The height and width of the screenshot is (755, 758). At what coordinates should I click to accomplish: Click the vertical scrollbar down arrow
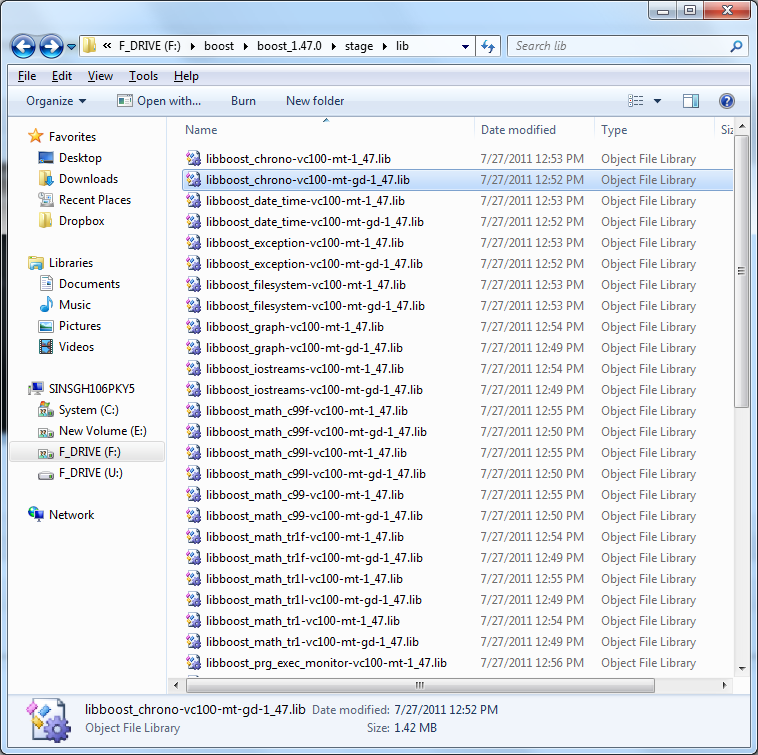[x=742, y=668]
